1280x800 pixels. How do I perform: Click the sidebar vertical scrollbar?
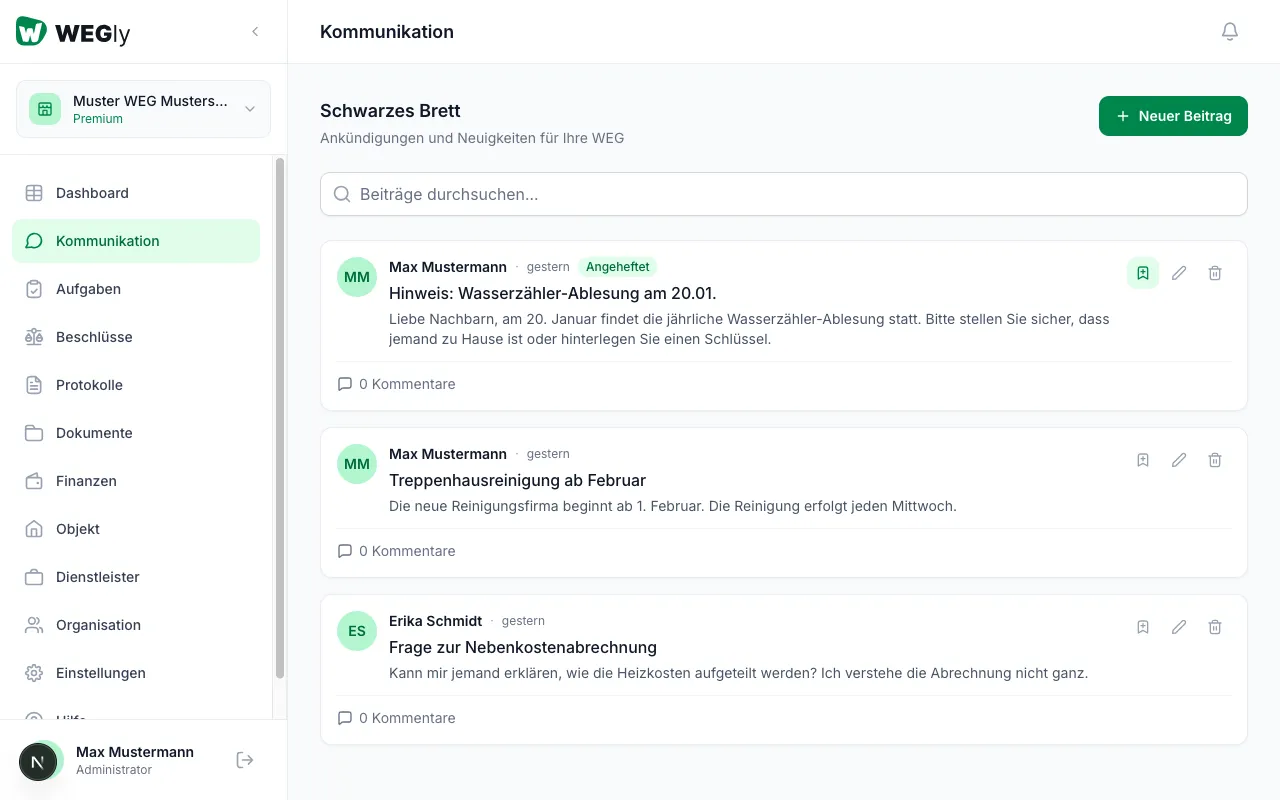click(x=280, y=420)
